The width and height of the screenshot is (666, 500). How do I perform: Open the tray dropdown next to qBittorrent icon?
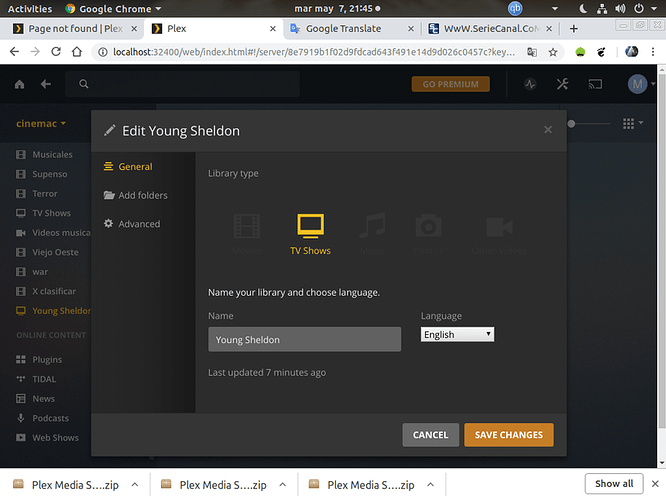pyautogui.click(x=555, y=8)
